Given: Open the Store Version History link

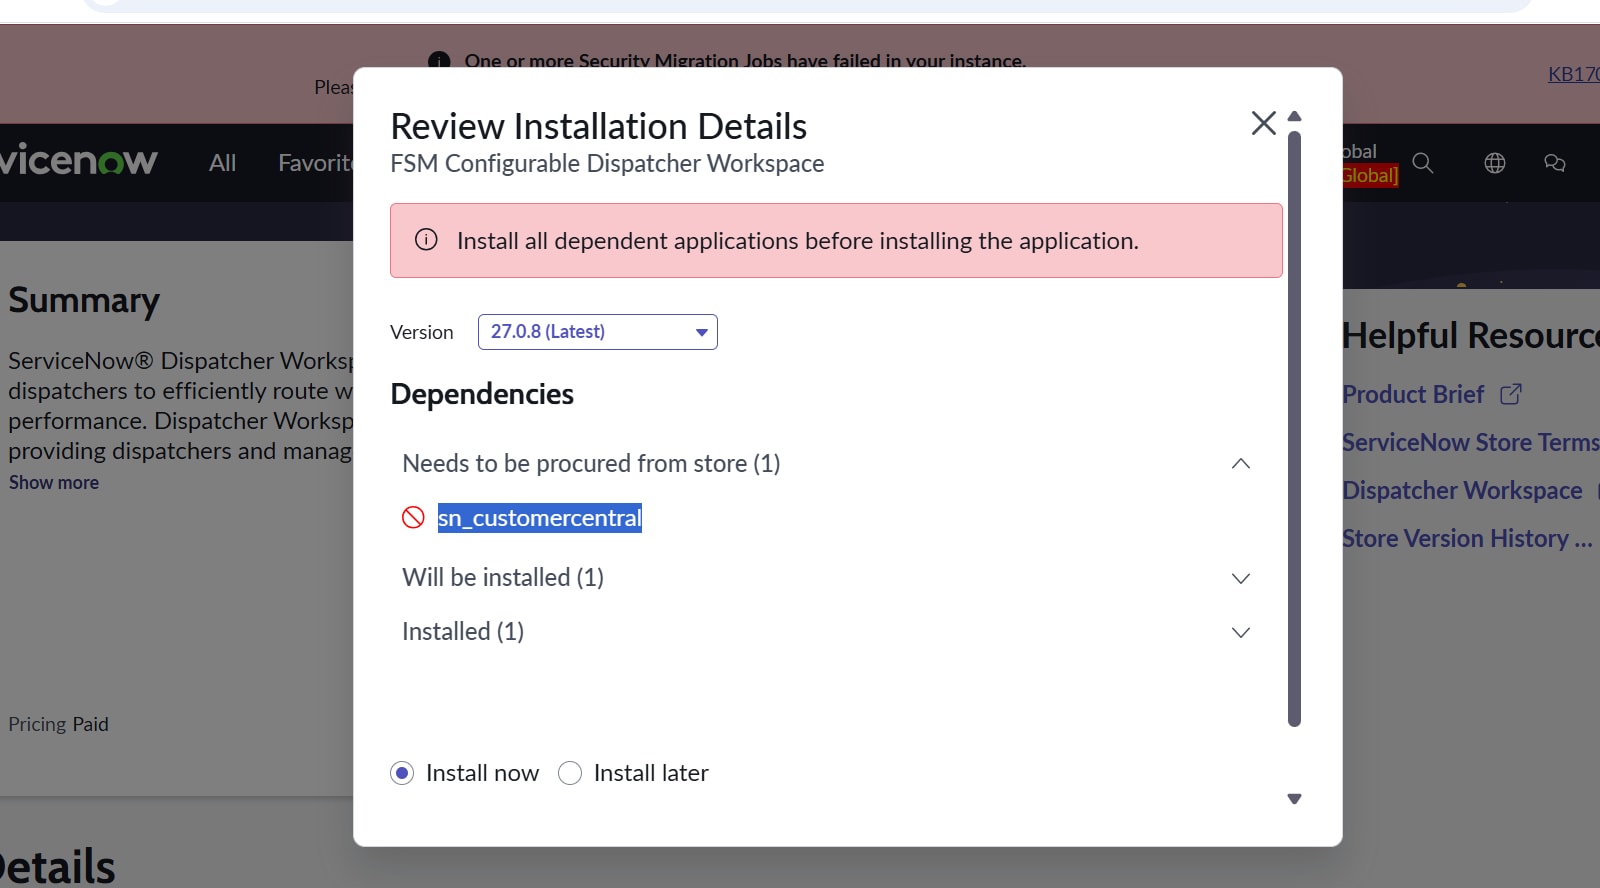Looking at the screenshot, I should [x=1467, y=538].
